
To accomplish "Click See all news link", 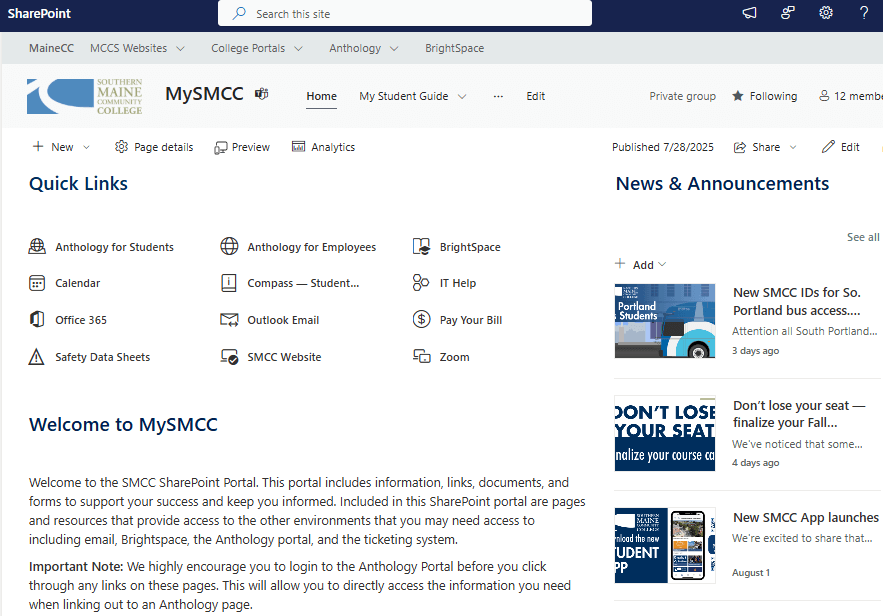I will click(x=863, y=237).
